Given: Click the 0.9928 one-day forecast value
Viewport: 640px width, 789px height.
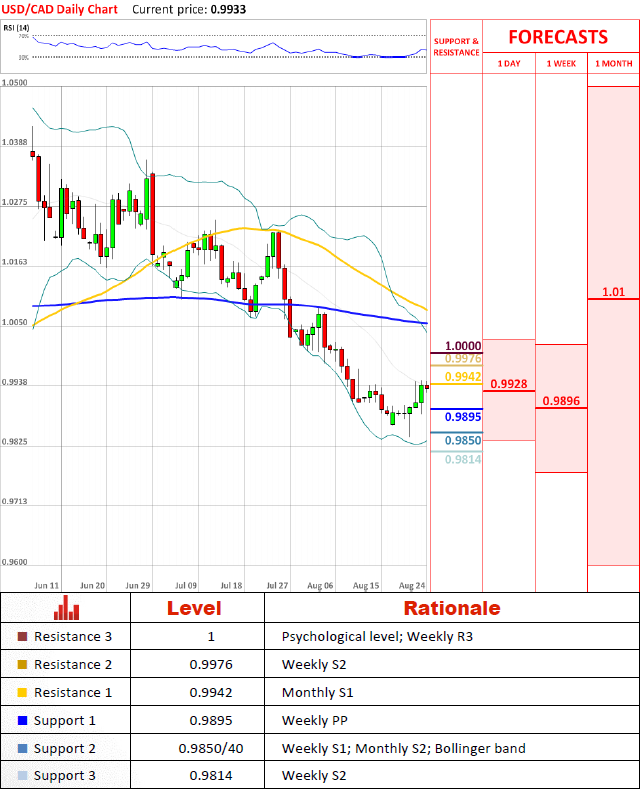Looking at the screenshot, I should [508, 384].
